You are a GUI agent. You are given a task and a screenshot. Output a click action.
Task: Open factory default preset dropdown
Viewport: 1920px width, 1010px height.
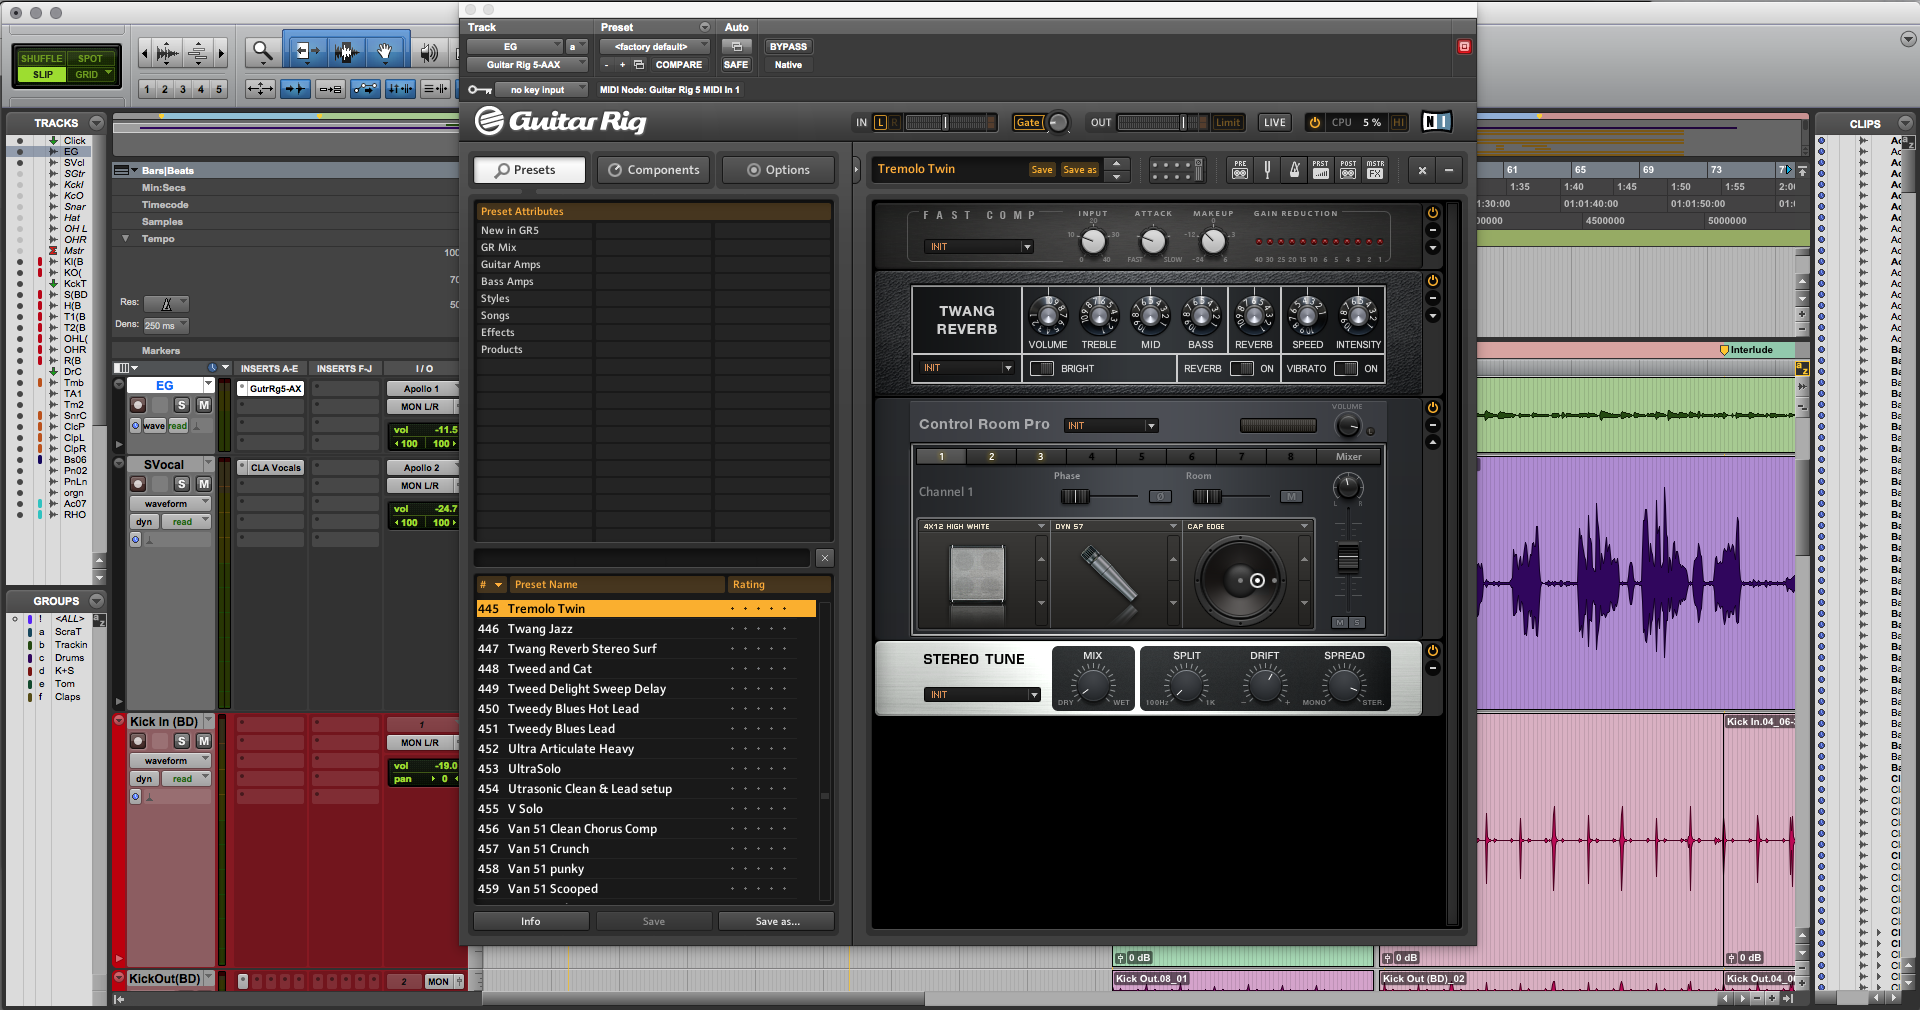(x=654, y=46)
